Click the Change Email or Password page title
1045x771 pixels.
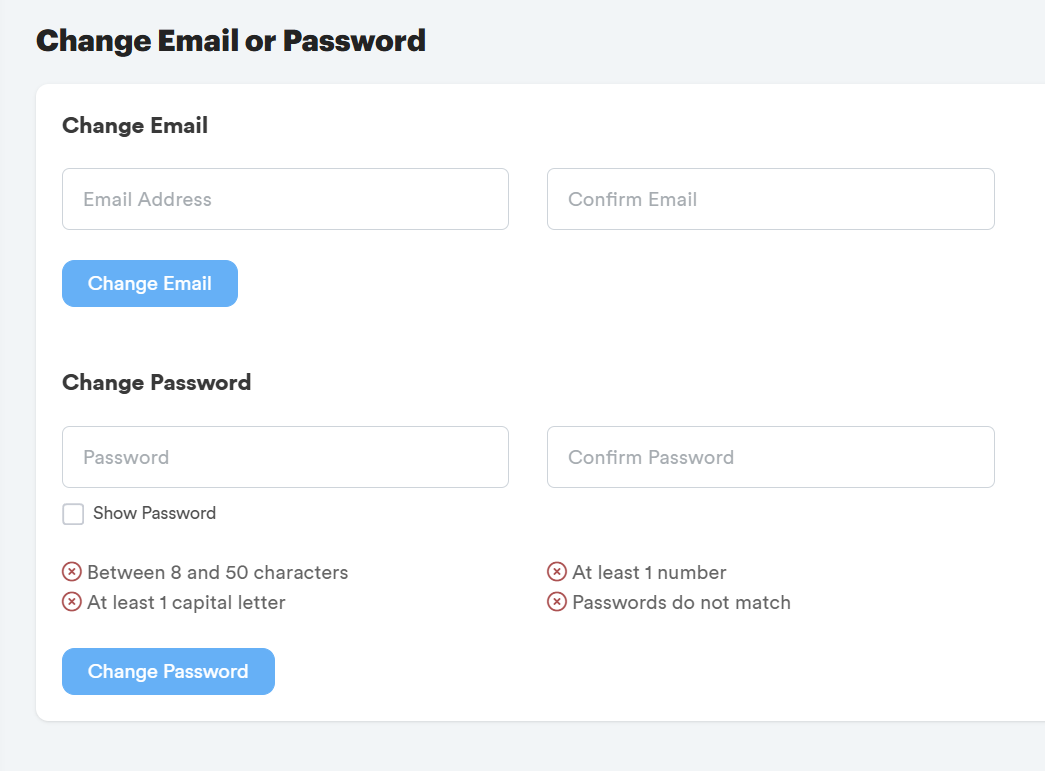[231, 41]
